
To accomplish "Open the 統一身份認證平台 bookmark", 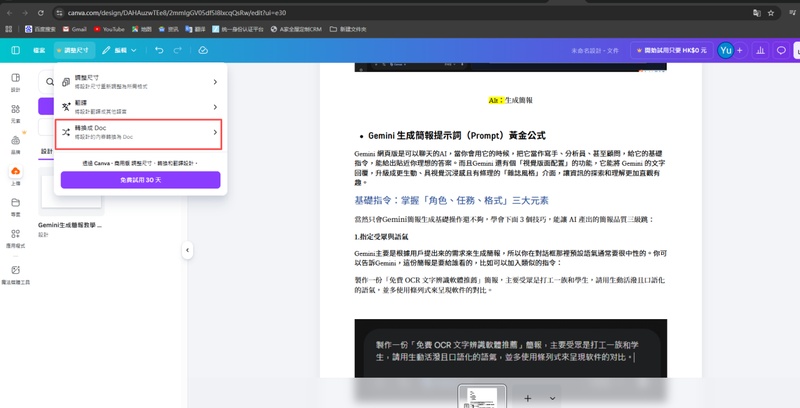I will pyautogui.click(x=238, y=29).
